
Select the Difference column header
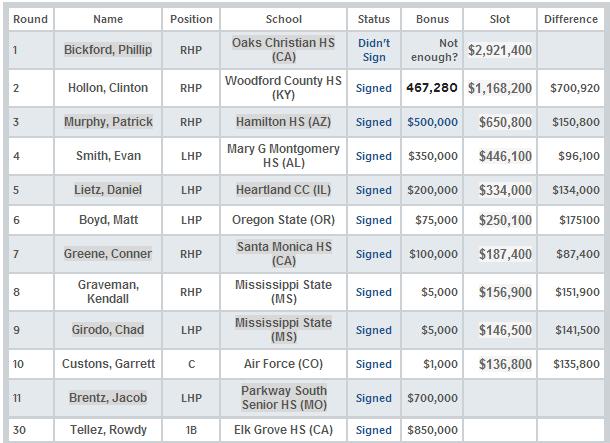[571, 19]
